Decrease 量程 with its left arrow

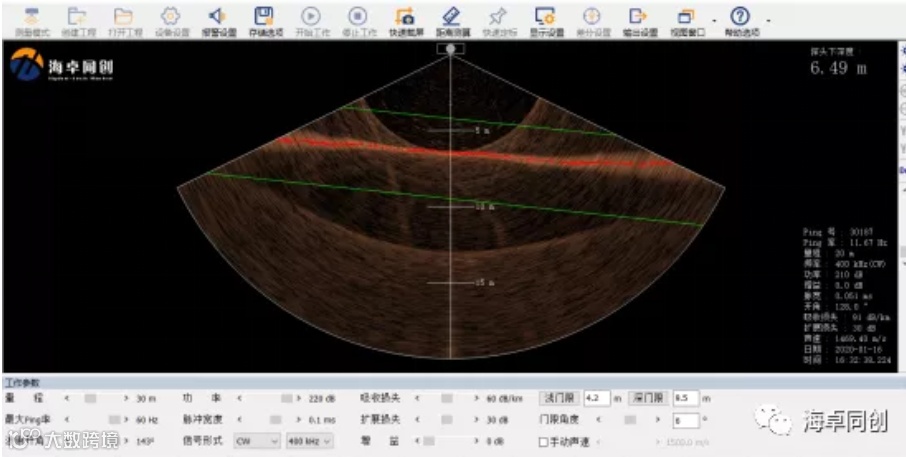click(65, 398)
